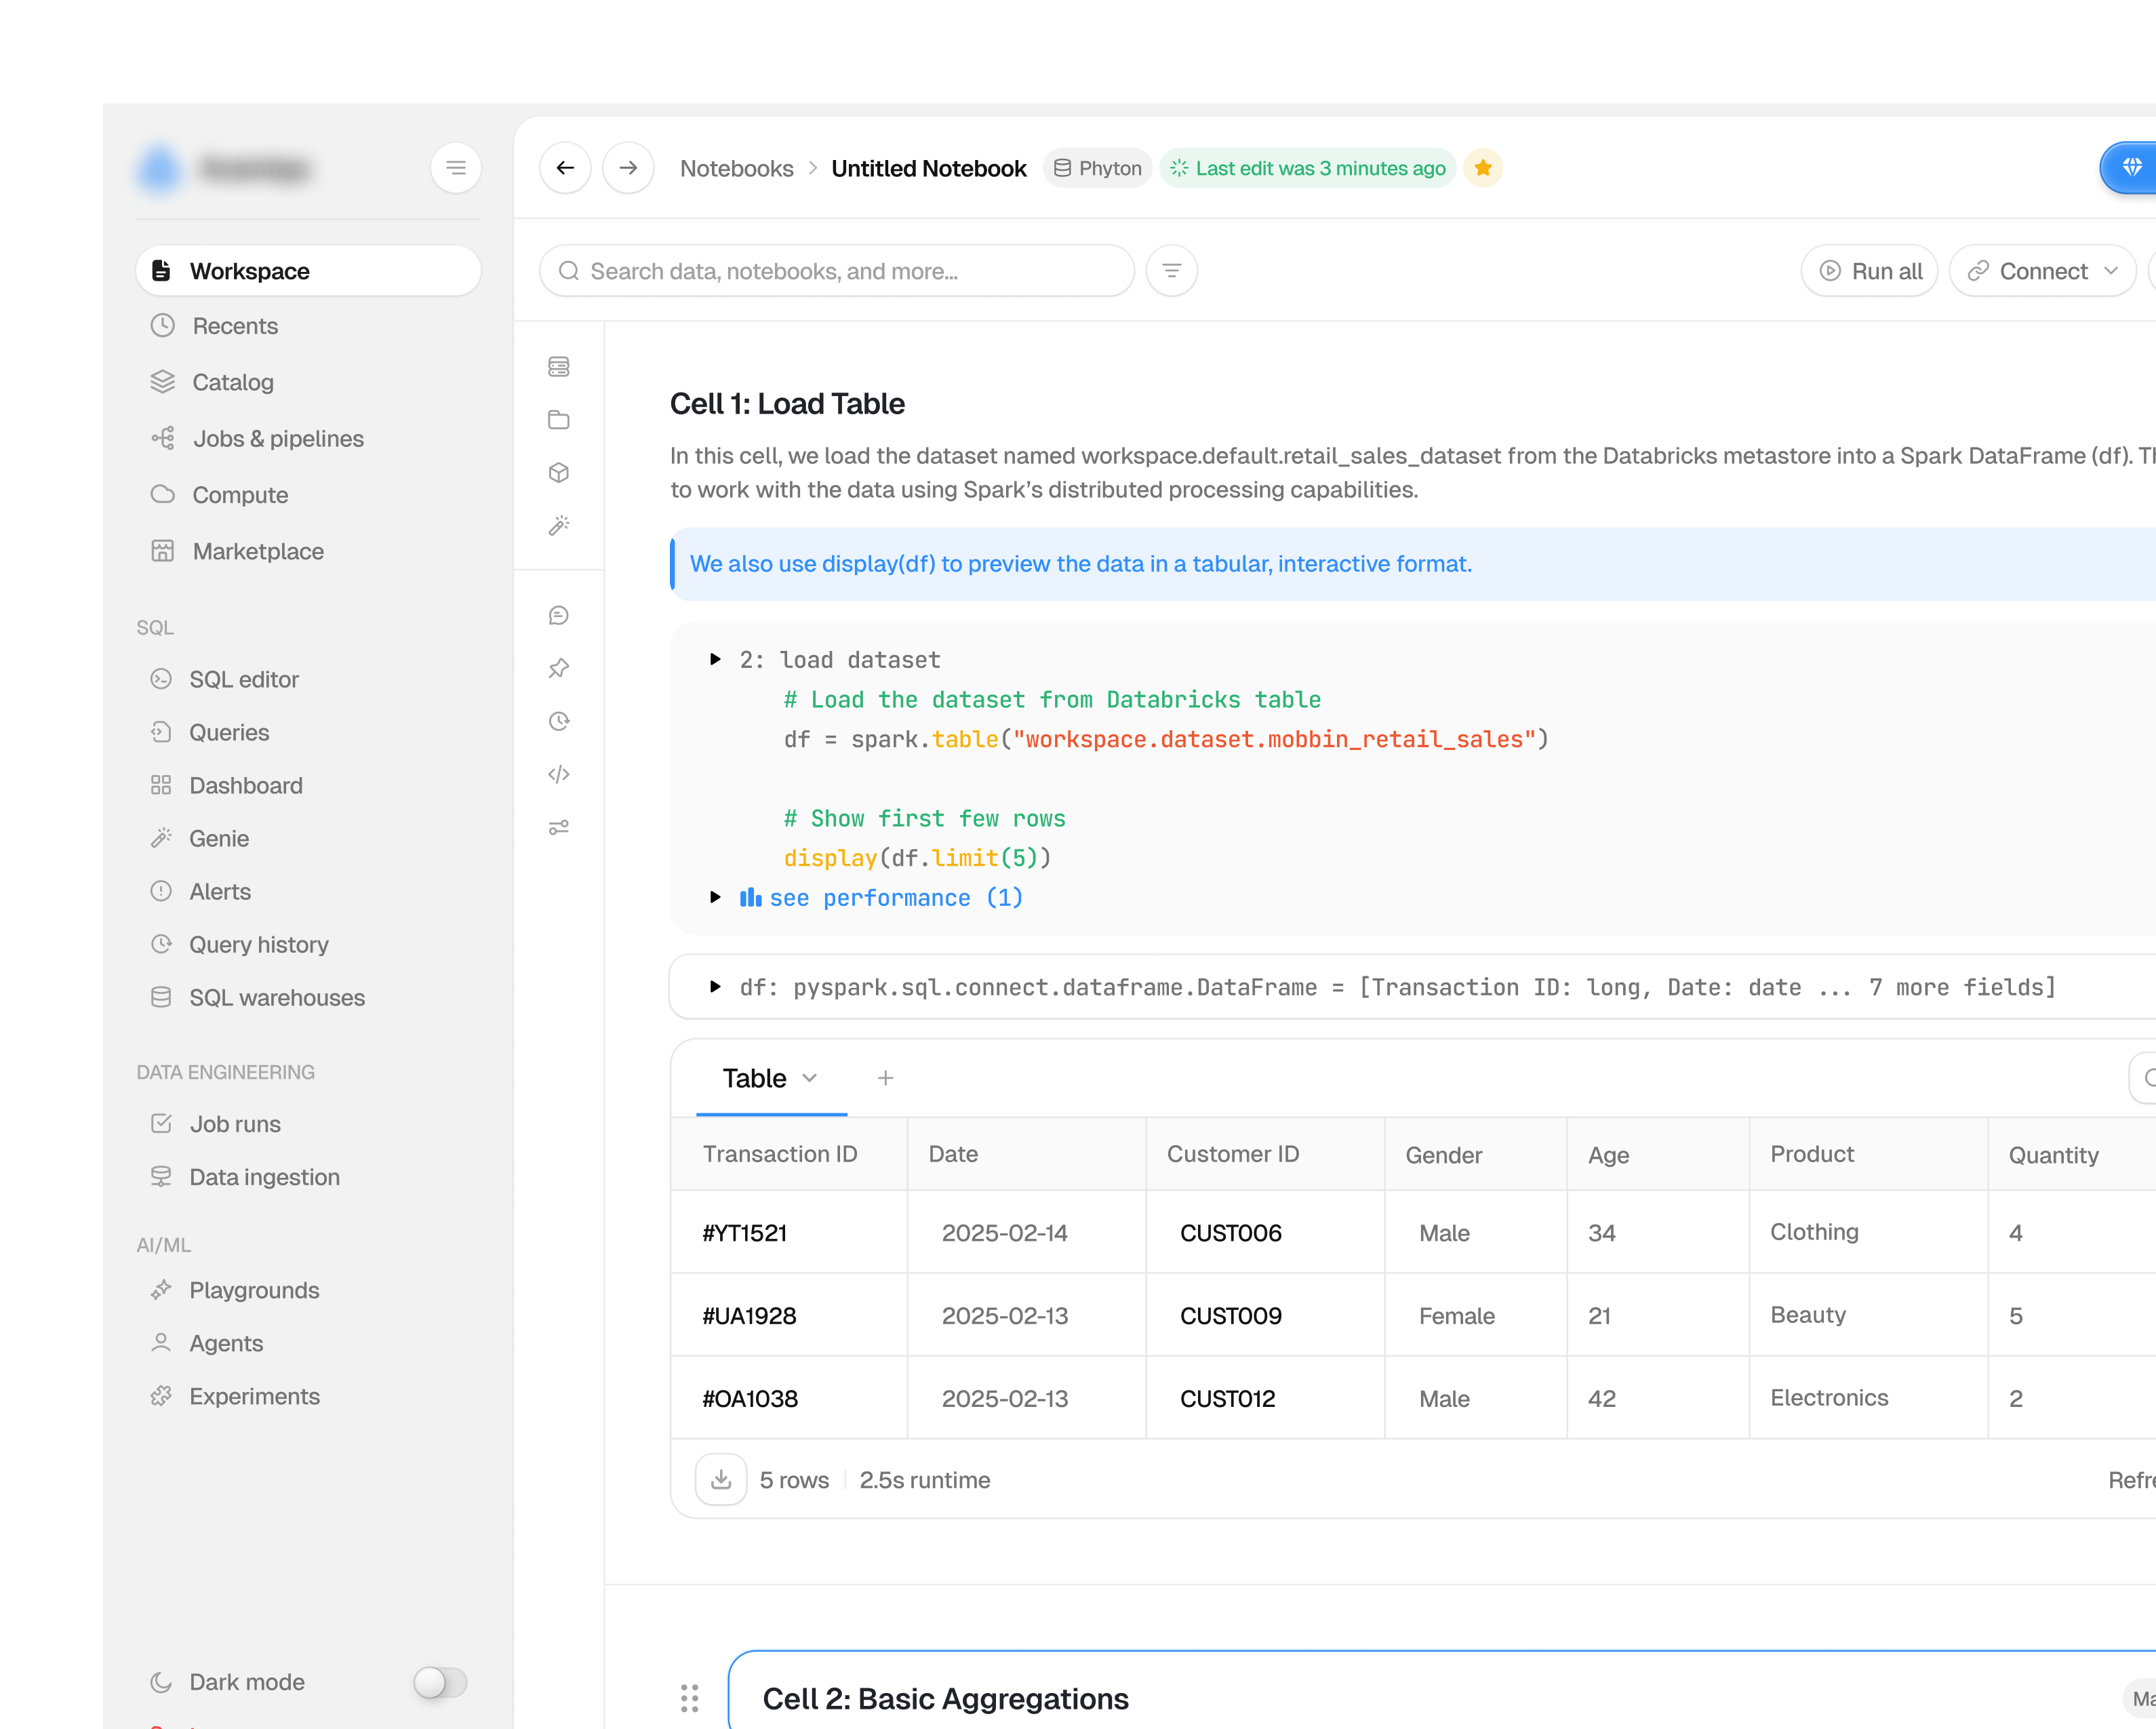
Task: Open the folder icon in notebook rail
Action: 559,420
